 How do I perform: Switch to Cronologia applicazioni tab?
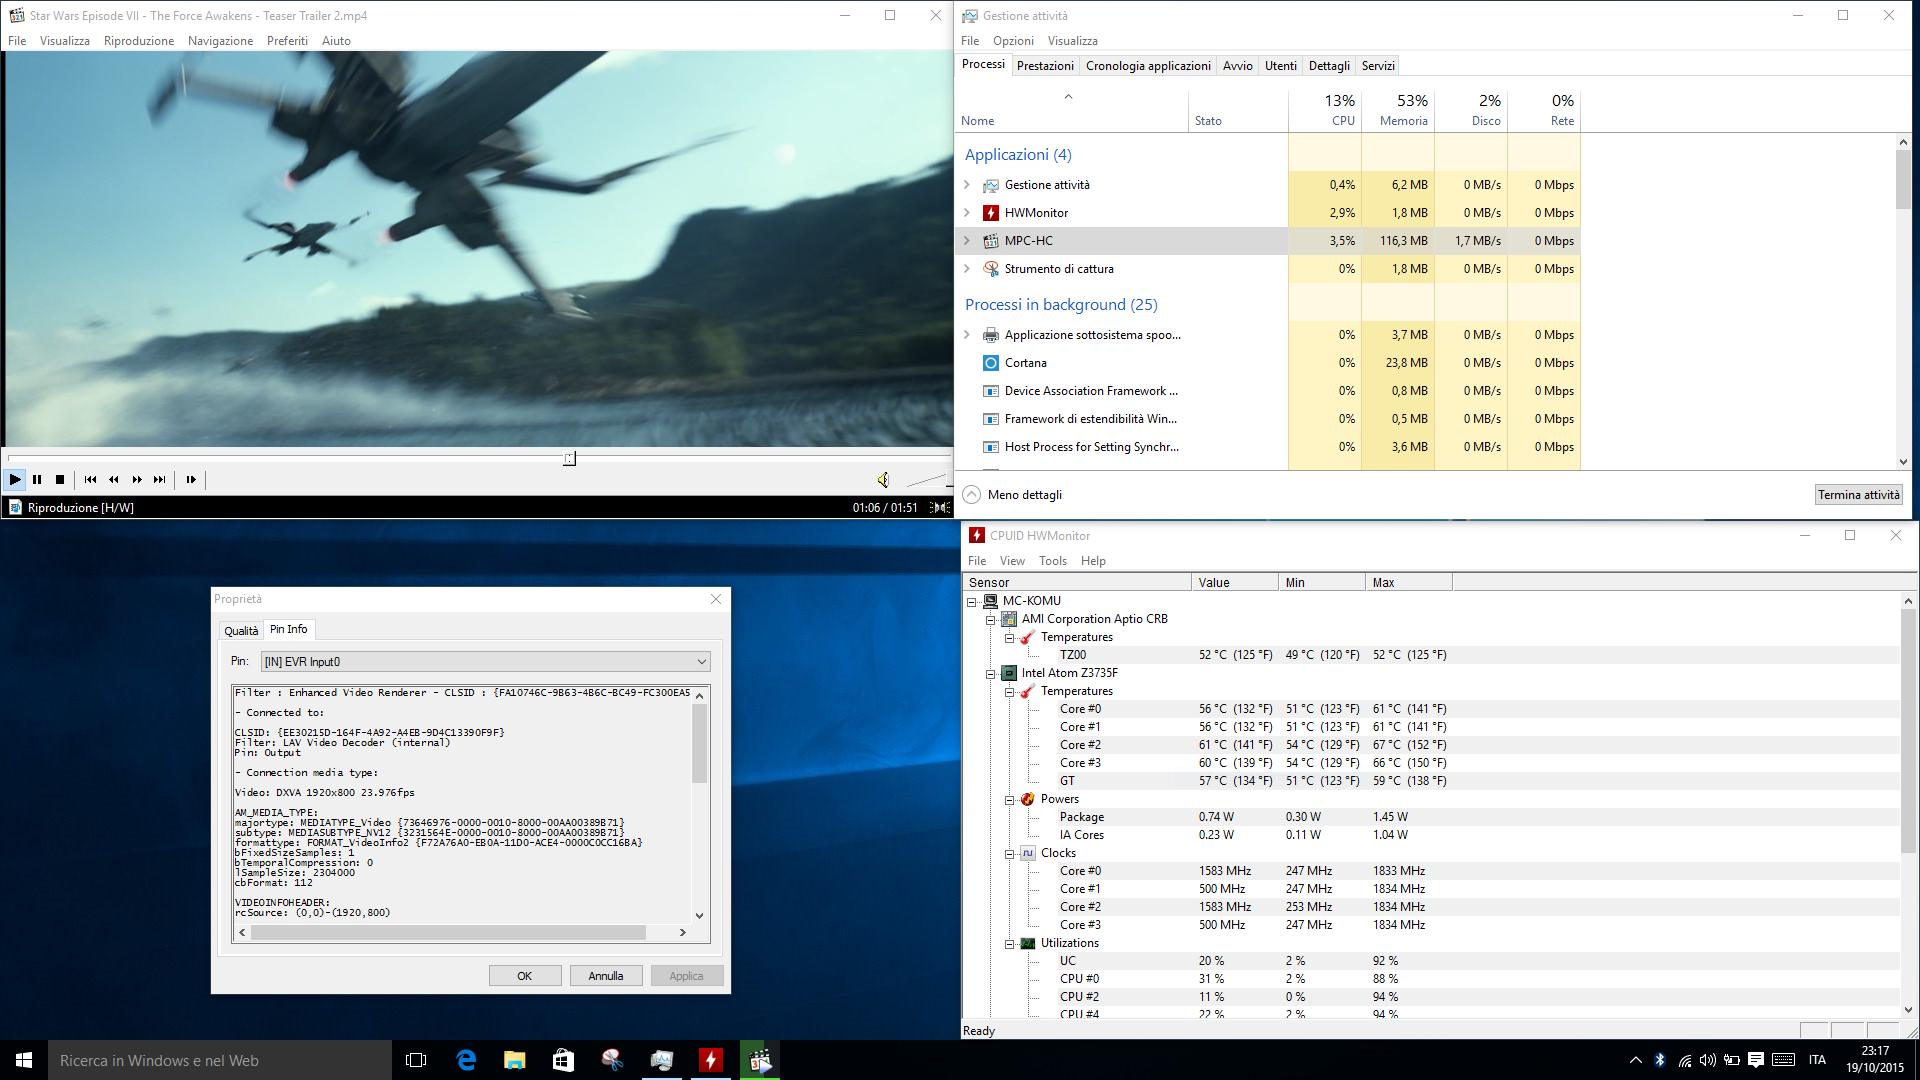1148,66
